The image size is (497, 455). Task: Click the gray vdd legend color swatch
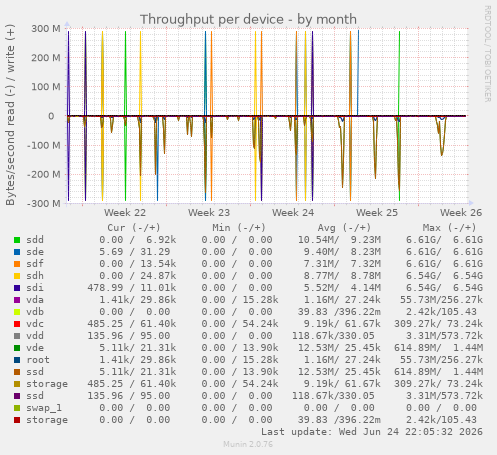point(17,336)
